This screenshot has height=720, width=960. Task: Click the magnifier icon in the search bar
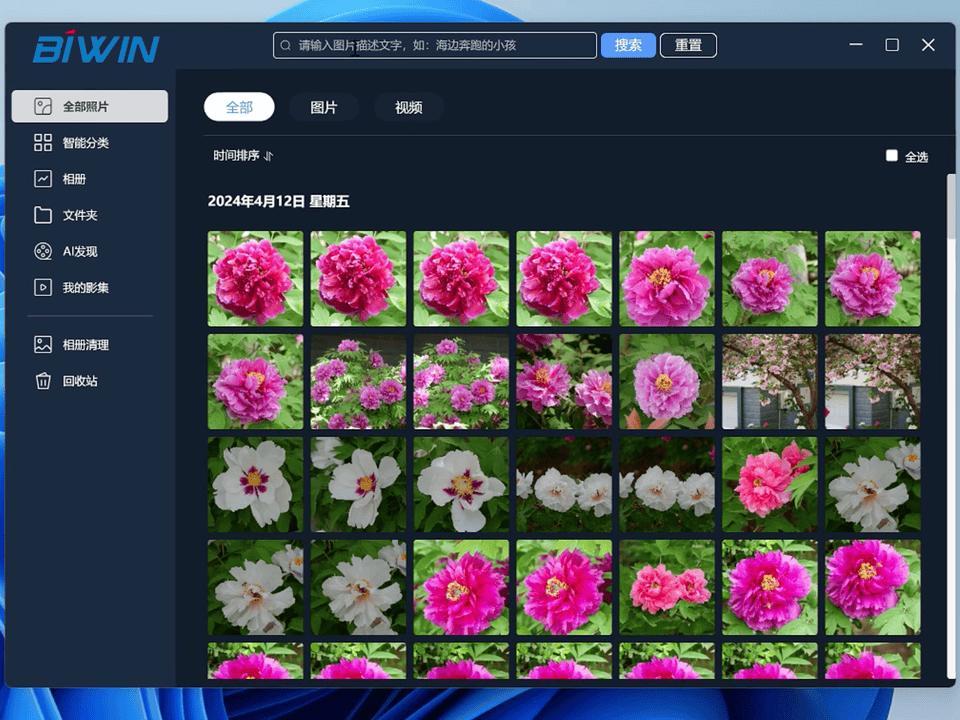coord(283,44)
